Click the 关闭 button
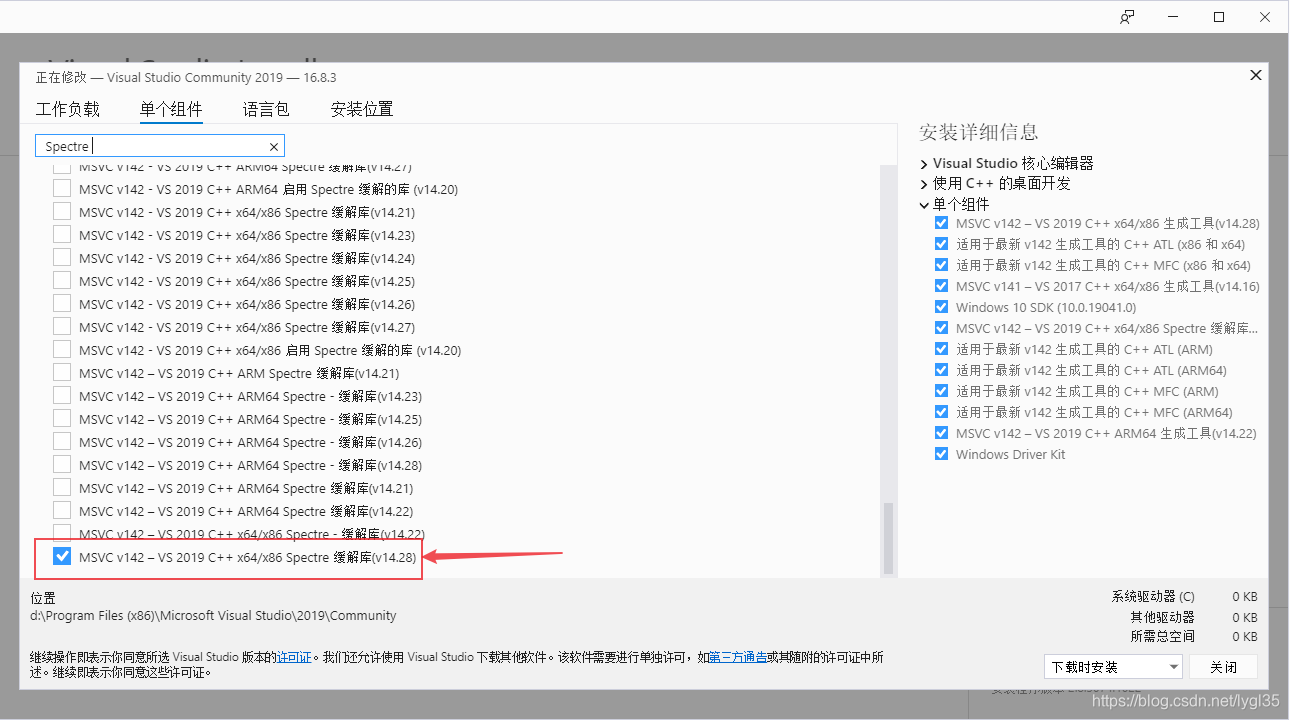The image size is (1290, 720). click(1223, 667)
